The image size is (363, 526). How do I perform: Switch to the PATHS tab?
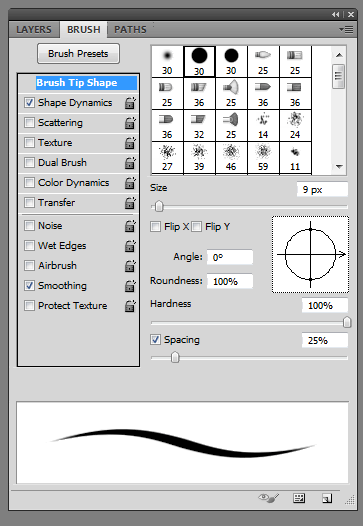click(130, 30)
